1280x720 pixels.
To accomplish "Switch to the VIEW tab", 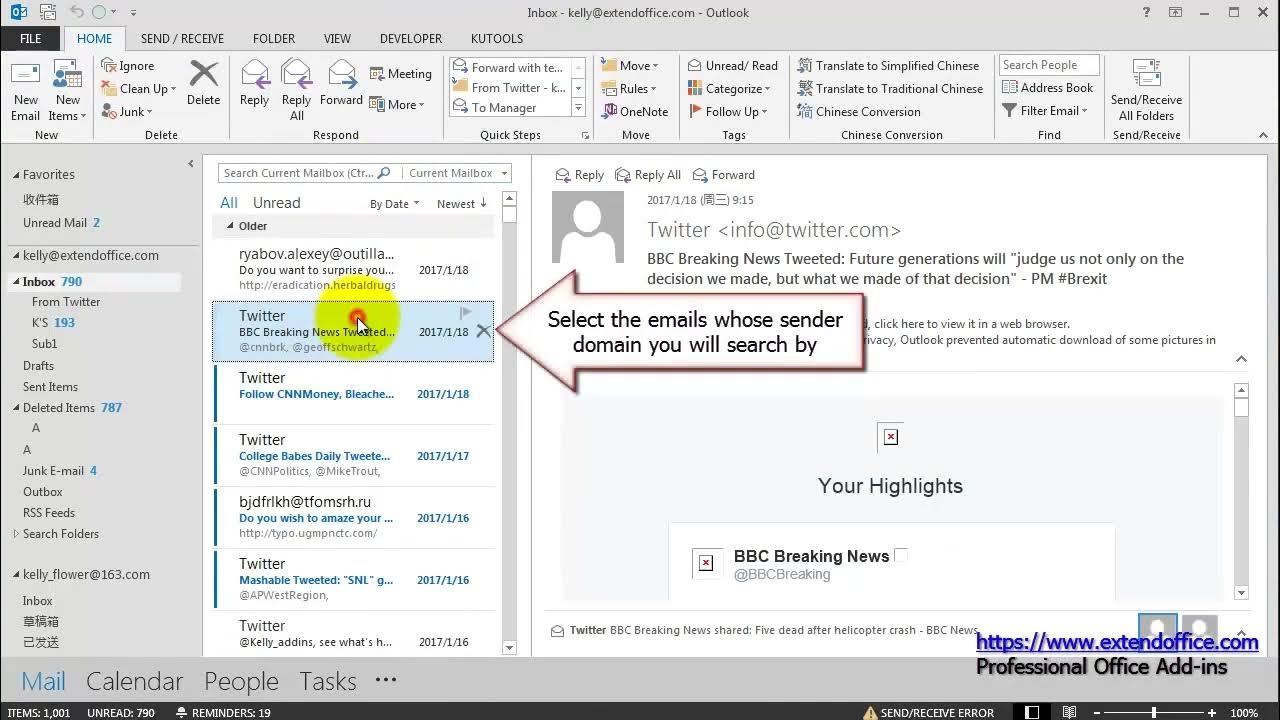I will [x=337, y=39].
